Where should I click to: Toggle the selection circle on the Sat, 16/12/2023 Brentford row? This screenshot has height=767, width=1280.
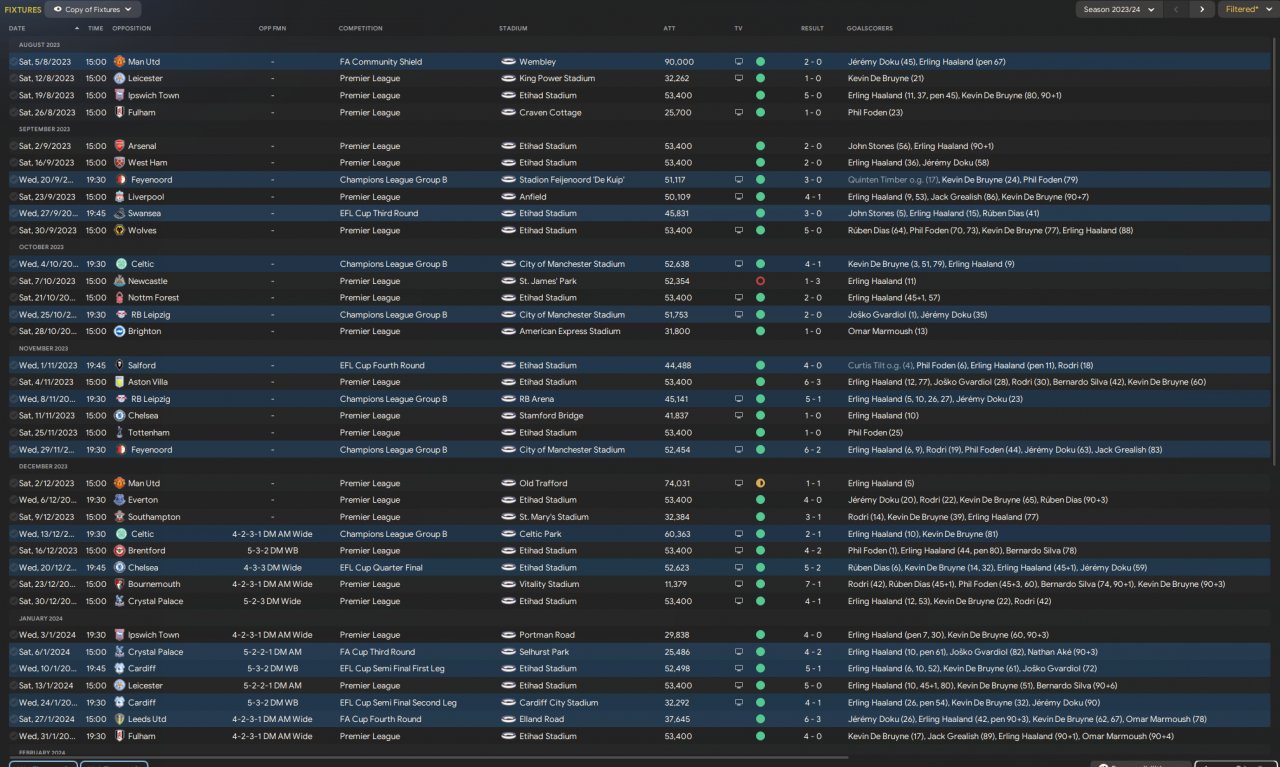(13, 551)
